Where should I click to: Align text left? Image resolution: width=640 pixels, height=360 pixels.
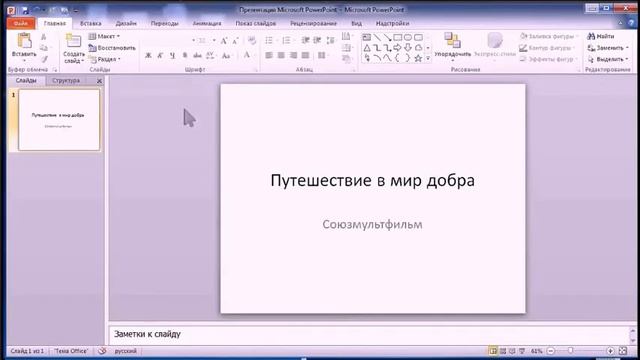(269, 55)
